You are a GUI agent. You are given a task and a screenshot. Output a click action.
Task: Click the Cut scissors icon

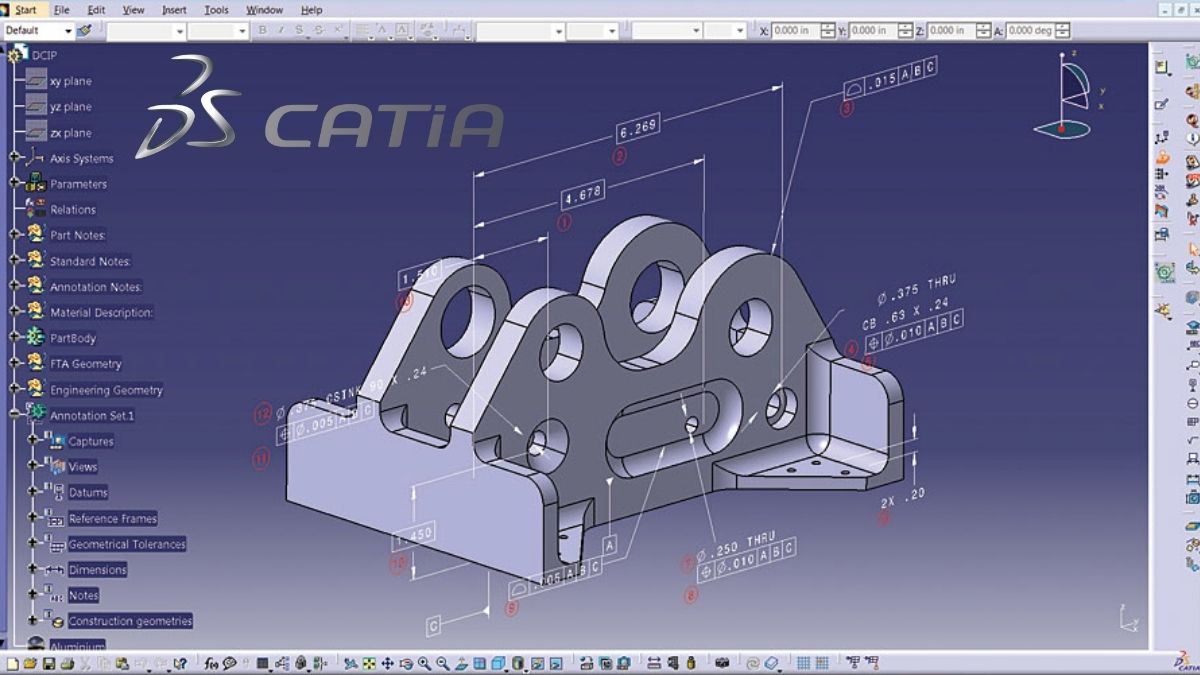click(x=86, y=663)
